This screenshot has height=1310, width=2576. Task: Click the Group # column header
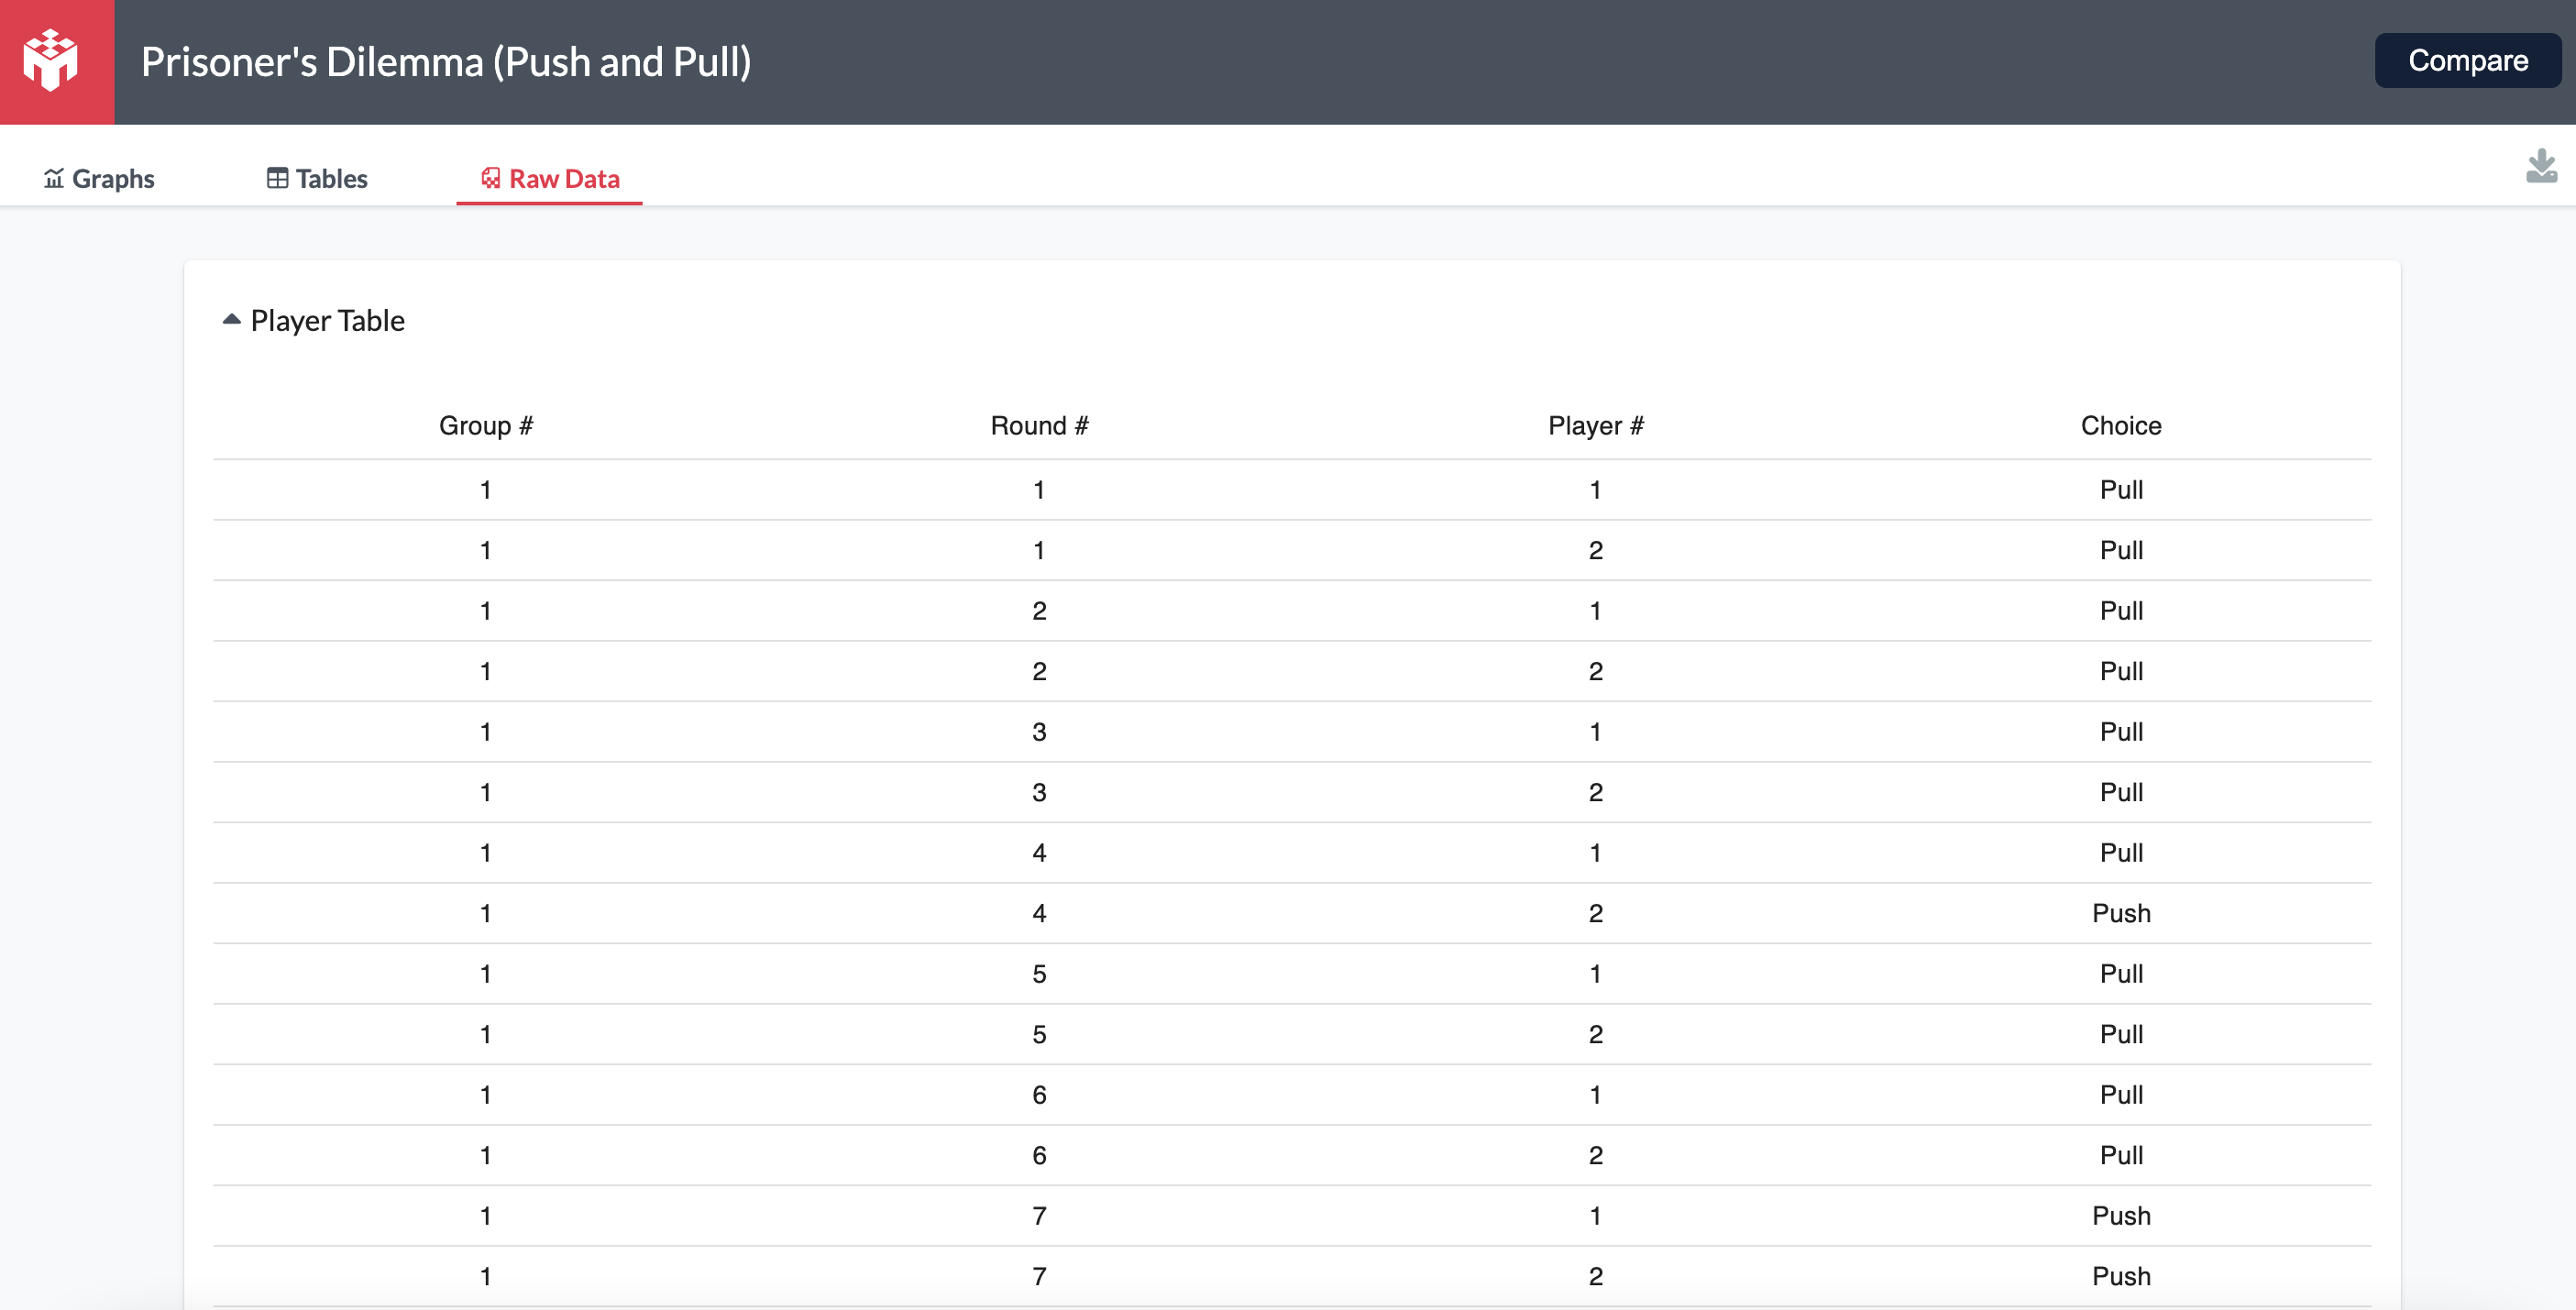486,426
